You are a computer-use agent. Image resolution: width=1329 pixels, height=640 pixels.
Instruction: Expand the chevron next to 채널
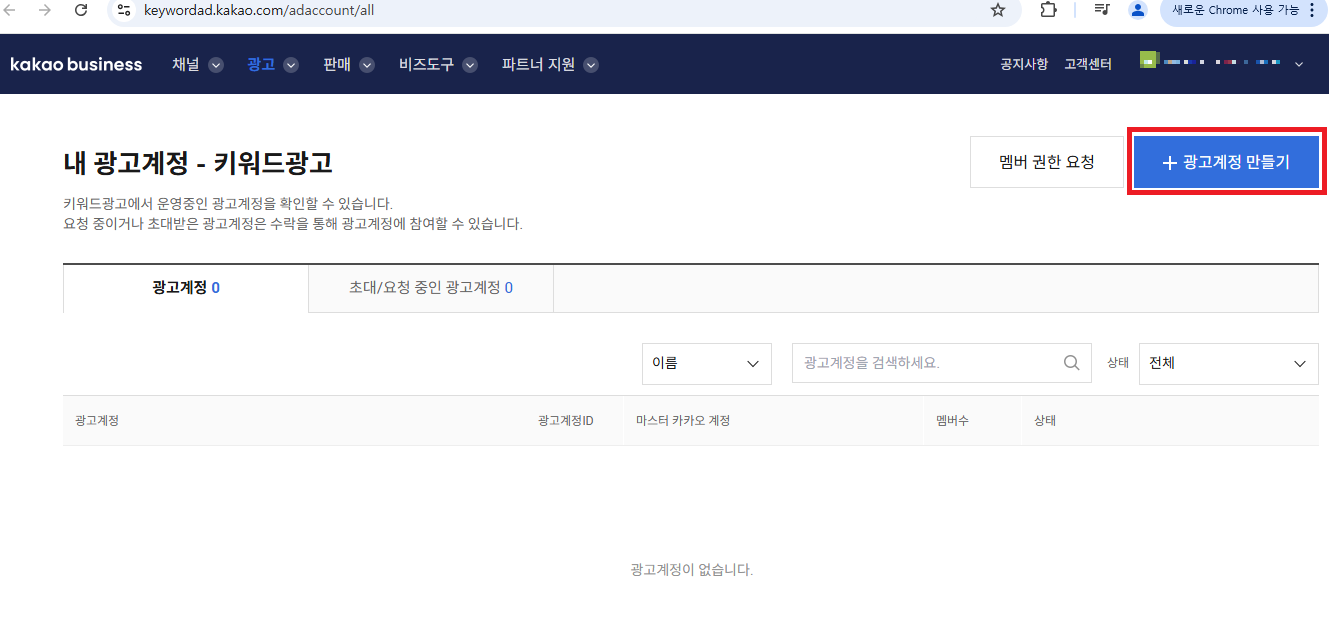[x=216, y=65]
